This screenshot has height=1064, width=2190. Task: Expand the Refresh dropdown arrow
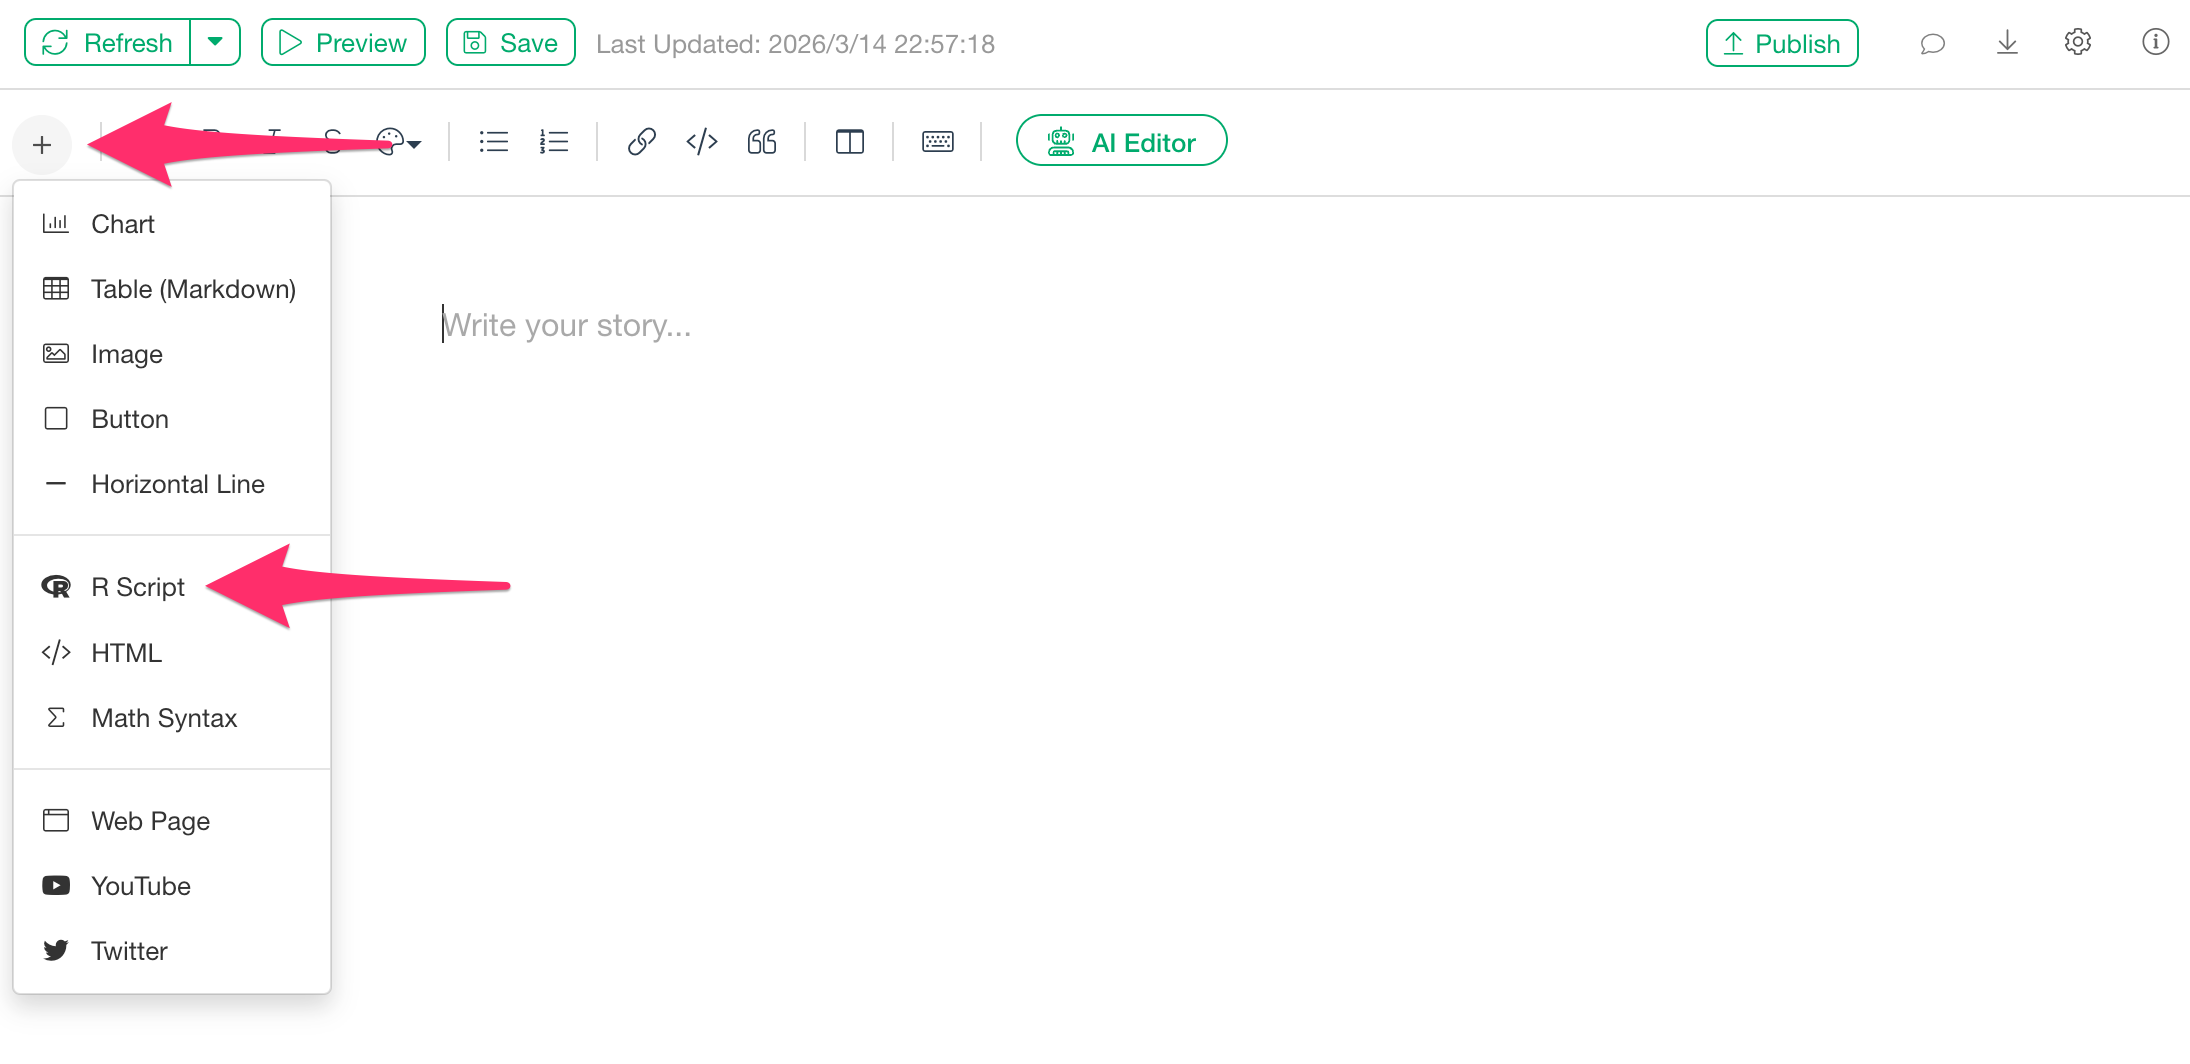click(215, 42)
